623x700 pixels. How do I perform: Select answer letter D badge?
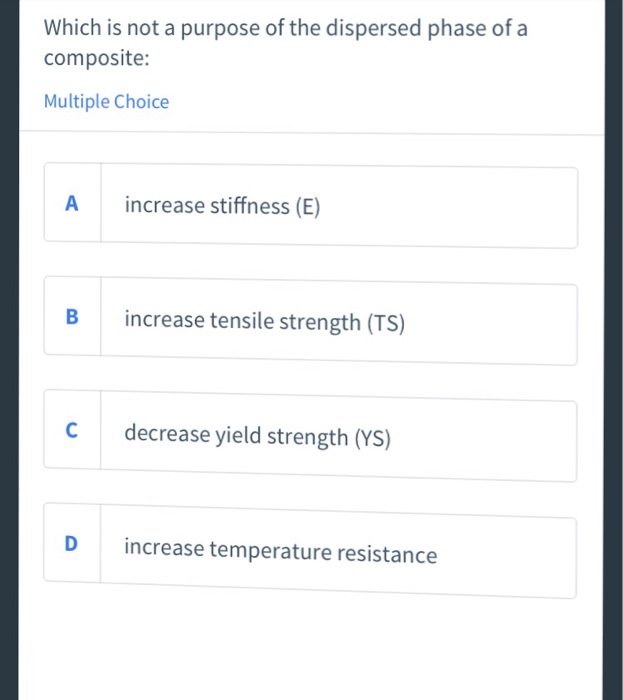coord(71,543)
